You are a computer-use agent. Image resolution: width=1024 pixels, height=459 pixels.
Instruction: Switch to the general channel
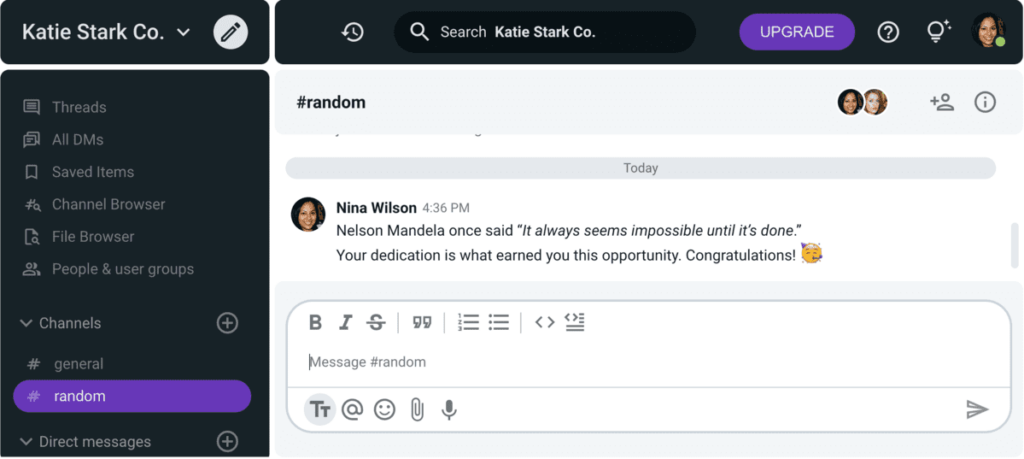[x=78, y=364]
